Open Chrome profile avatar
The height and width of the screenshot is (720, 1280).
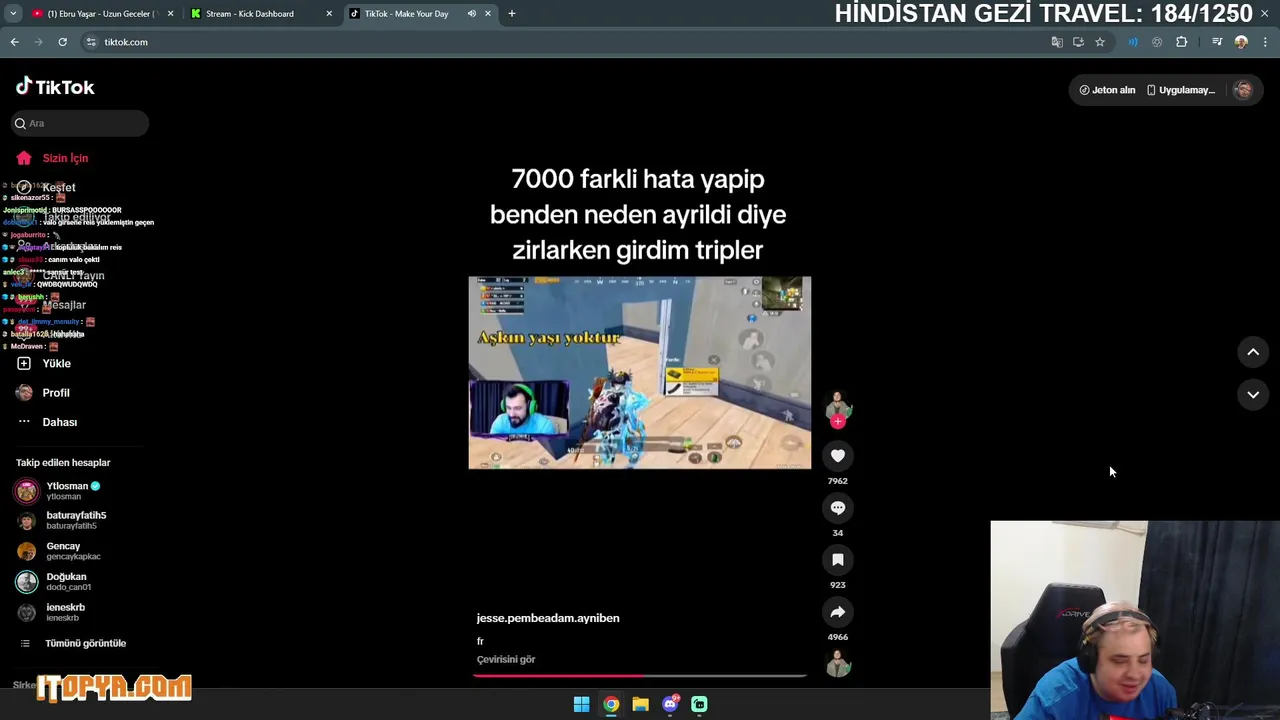coord(1241,42)
